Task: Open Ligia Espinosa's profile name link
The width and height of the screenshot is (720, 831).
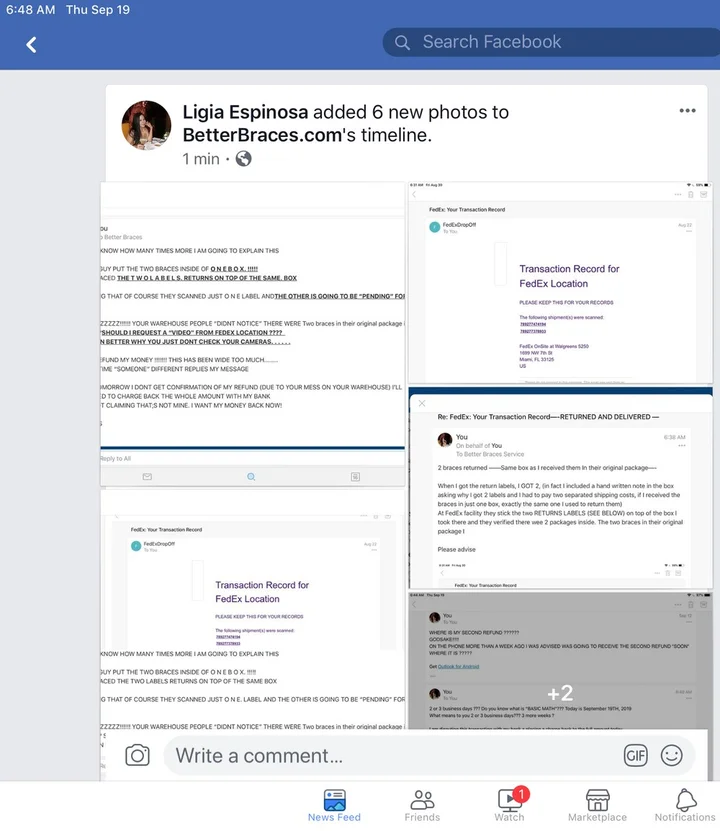Action: click(x=245, y=112)
